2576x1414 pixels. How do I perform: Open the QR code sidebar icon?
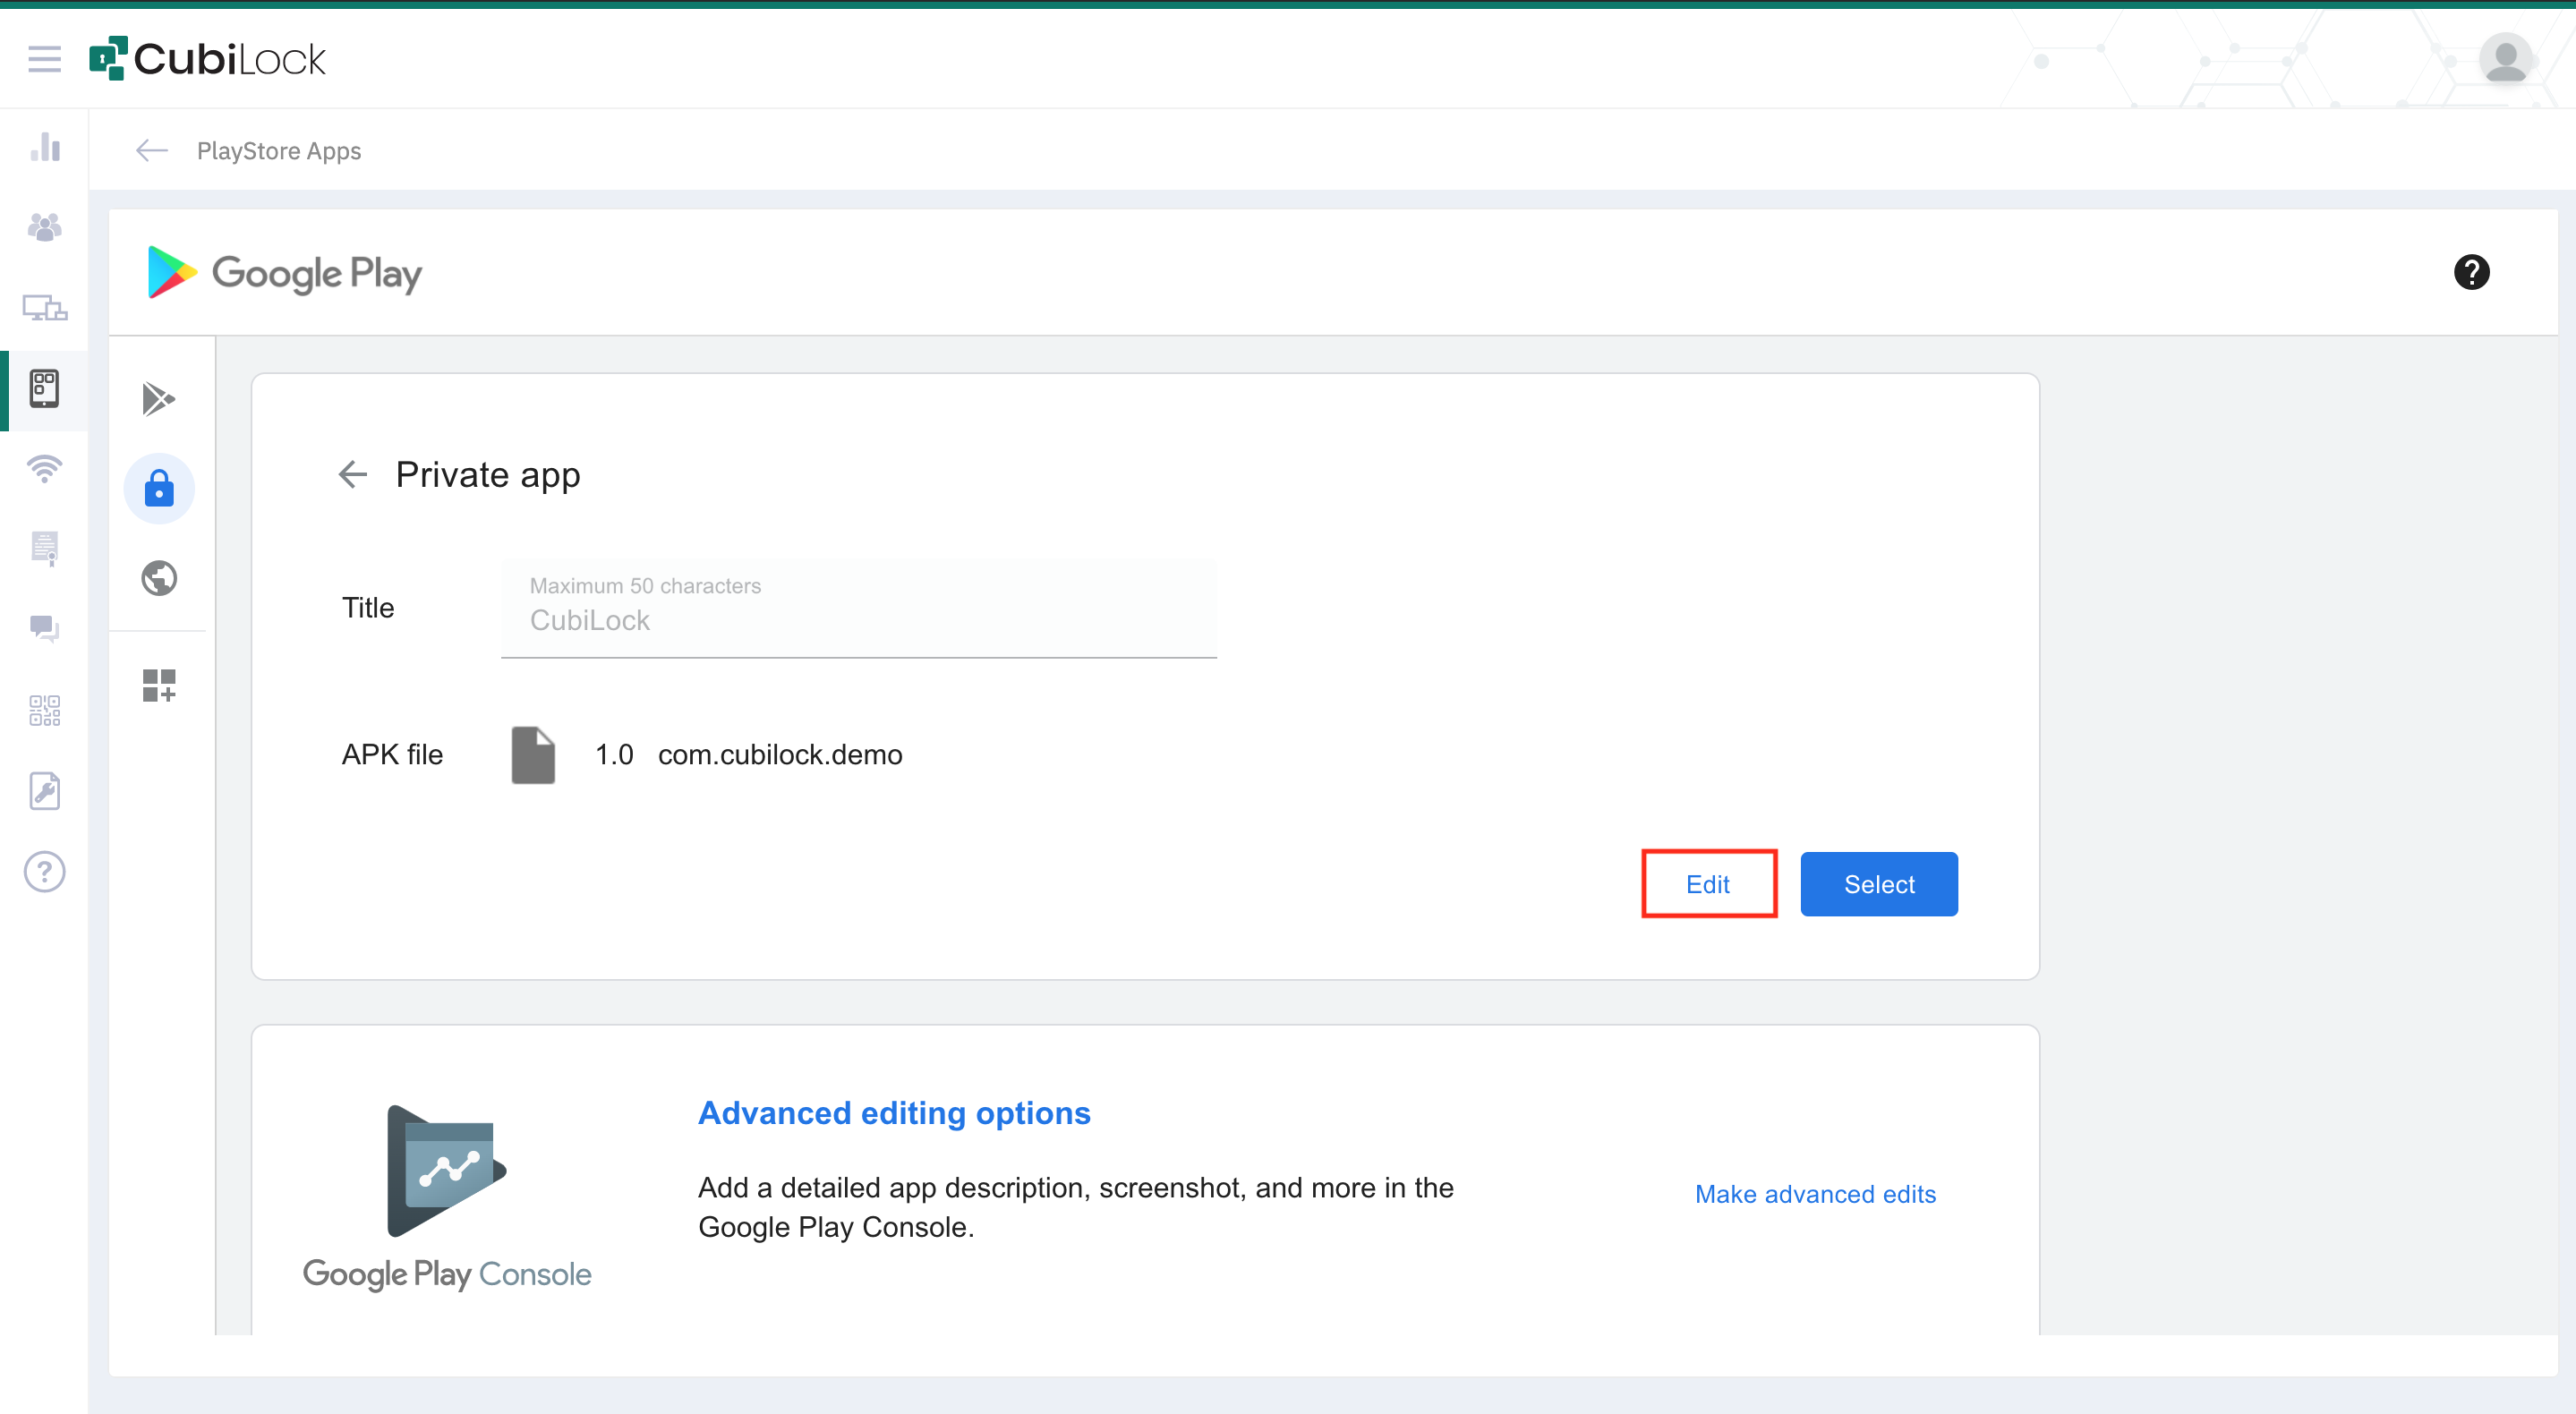[x=45, y=710]
